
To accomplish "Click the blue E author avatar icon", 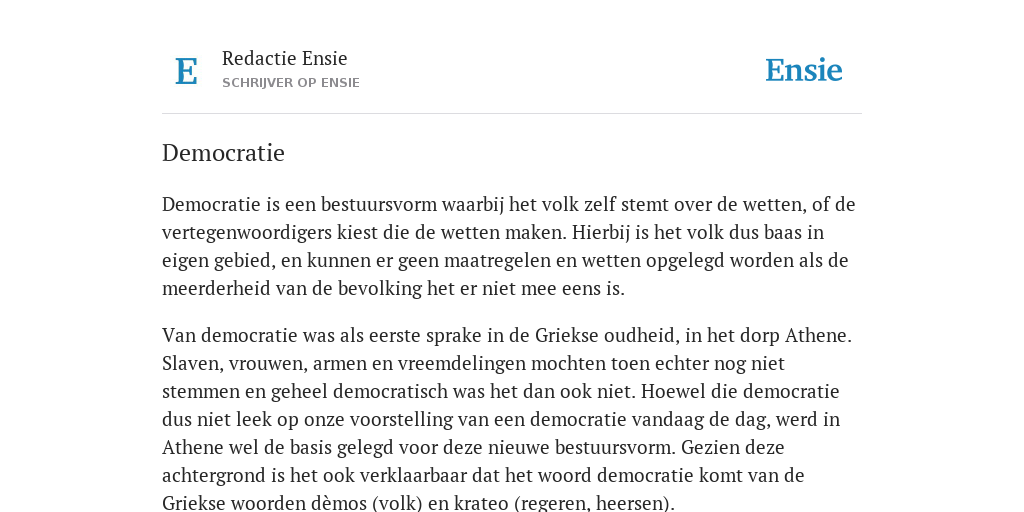I will (186, 71).
